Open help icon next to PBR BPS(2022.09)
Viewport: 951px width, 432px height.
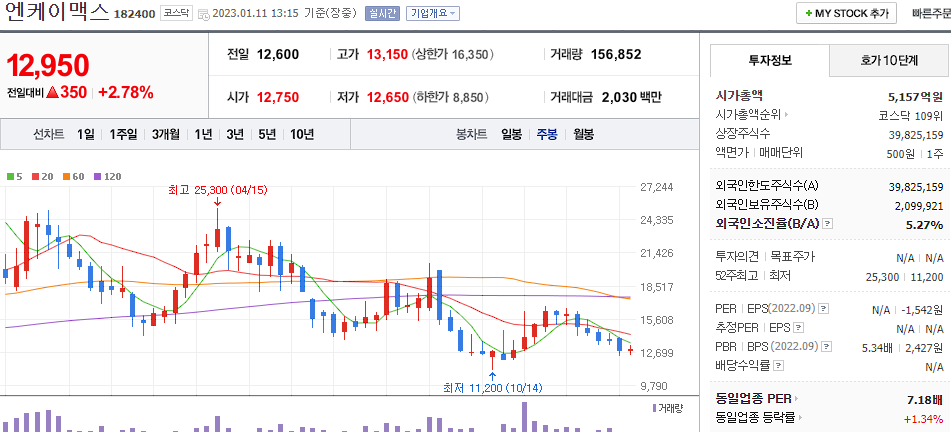(825, 347)
